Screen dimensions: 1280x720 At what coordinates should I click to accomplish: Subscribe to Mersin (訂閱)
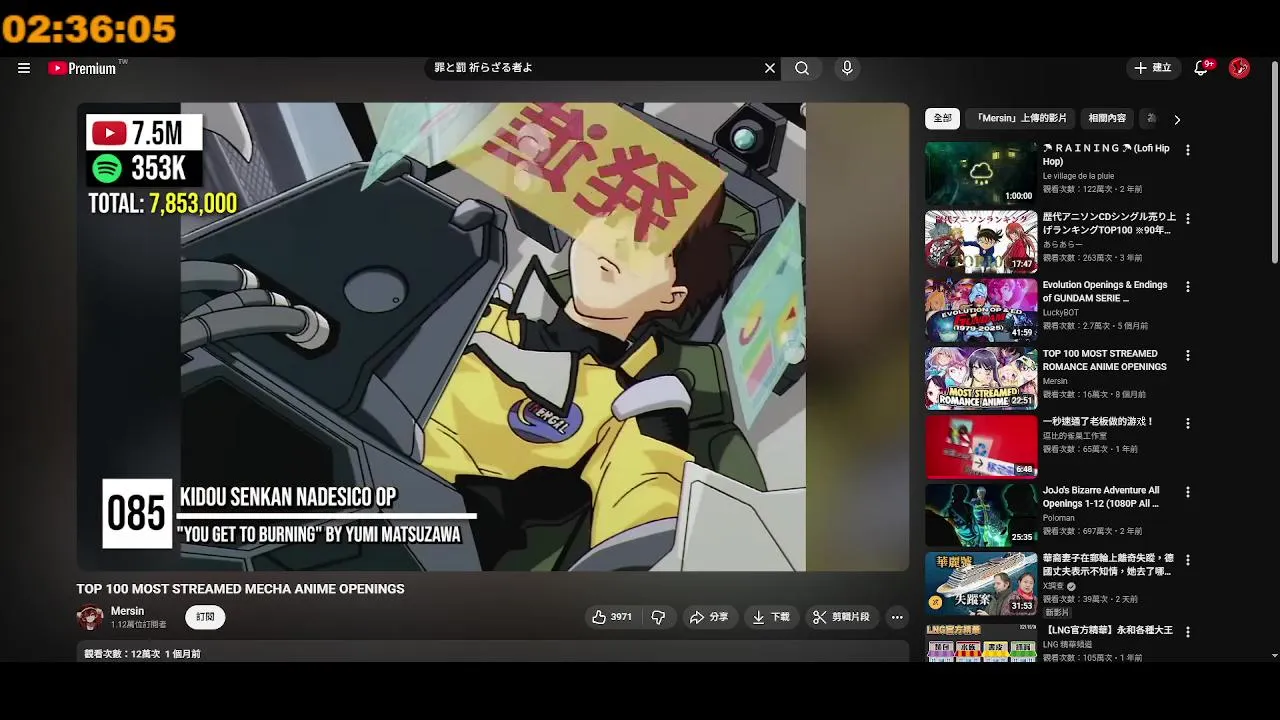pyautogui.click(x=205, y=617)
